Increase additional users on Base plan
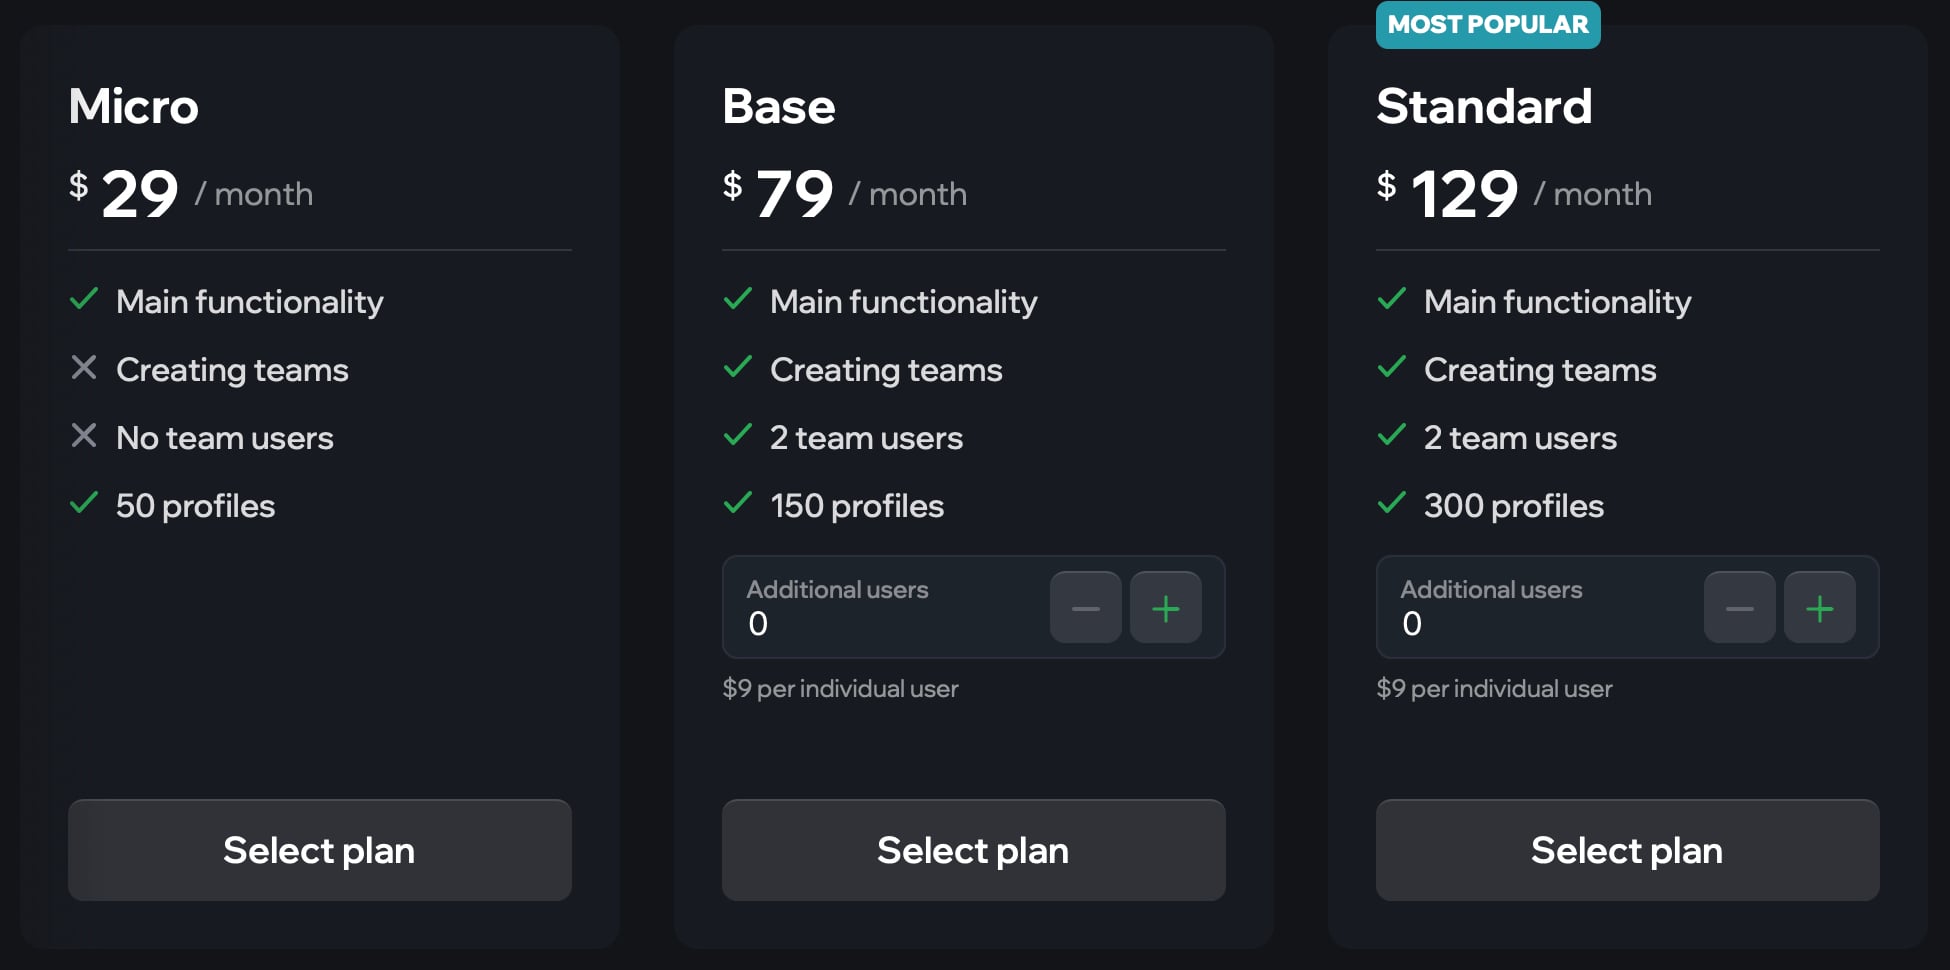This screenshot has width=1950, height=970. [1166, 608]
